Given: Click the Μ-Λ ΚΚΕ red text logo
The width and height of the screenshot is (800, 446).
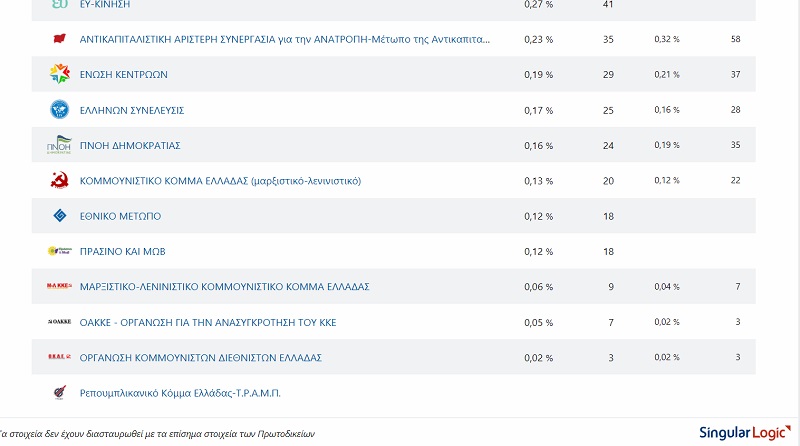Looking at the screenshot, I should click(59, 286).
